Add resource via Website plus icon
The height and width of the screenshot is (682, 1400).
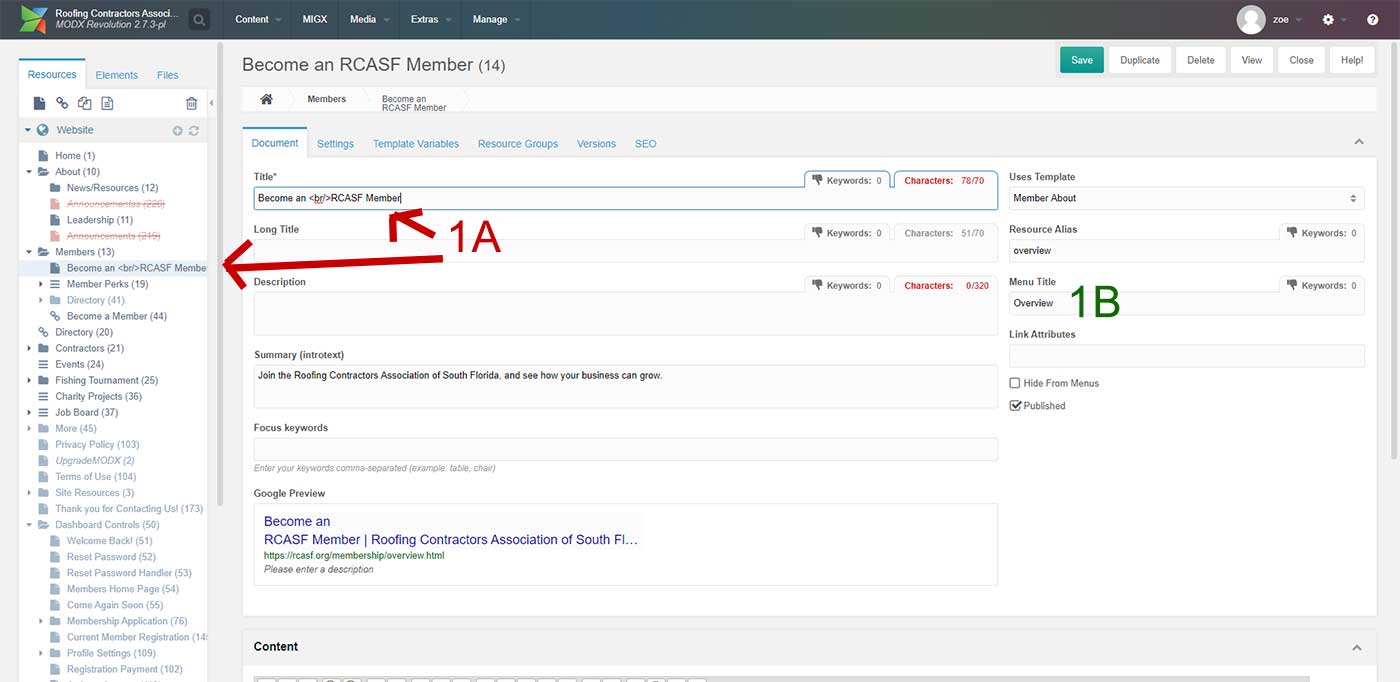pos(178,130)
